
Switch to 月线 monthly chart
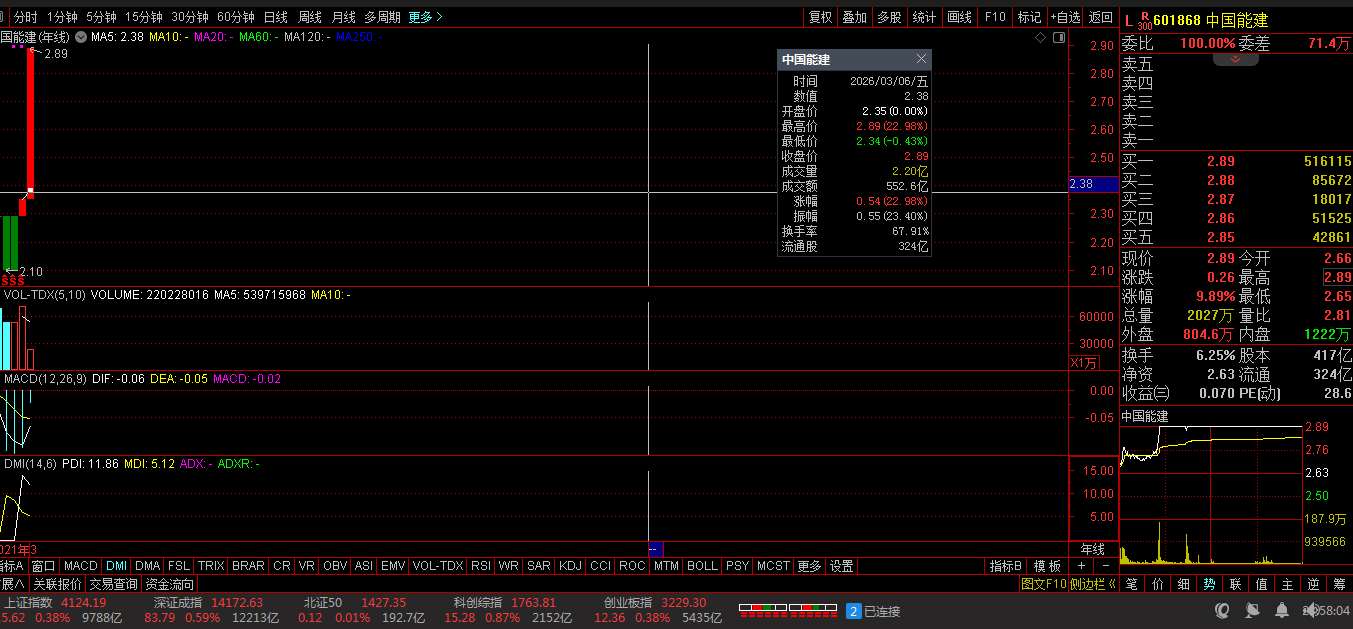(x=343, y=17)
